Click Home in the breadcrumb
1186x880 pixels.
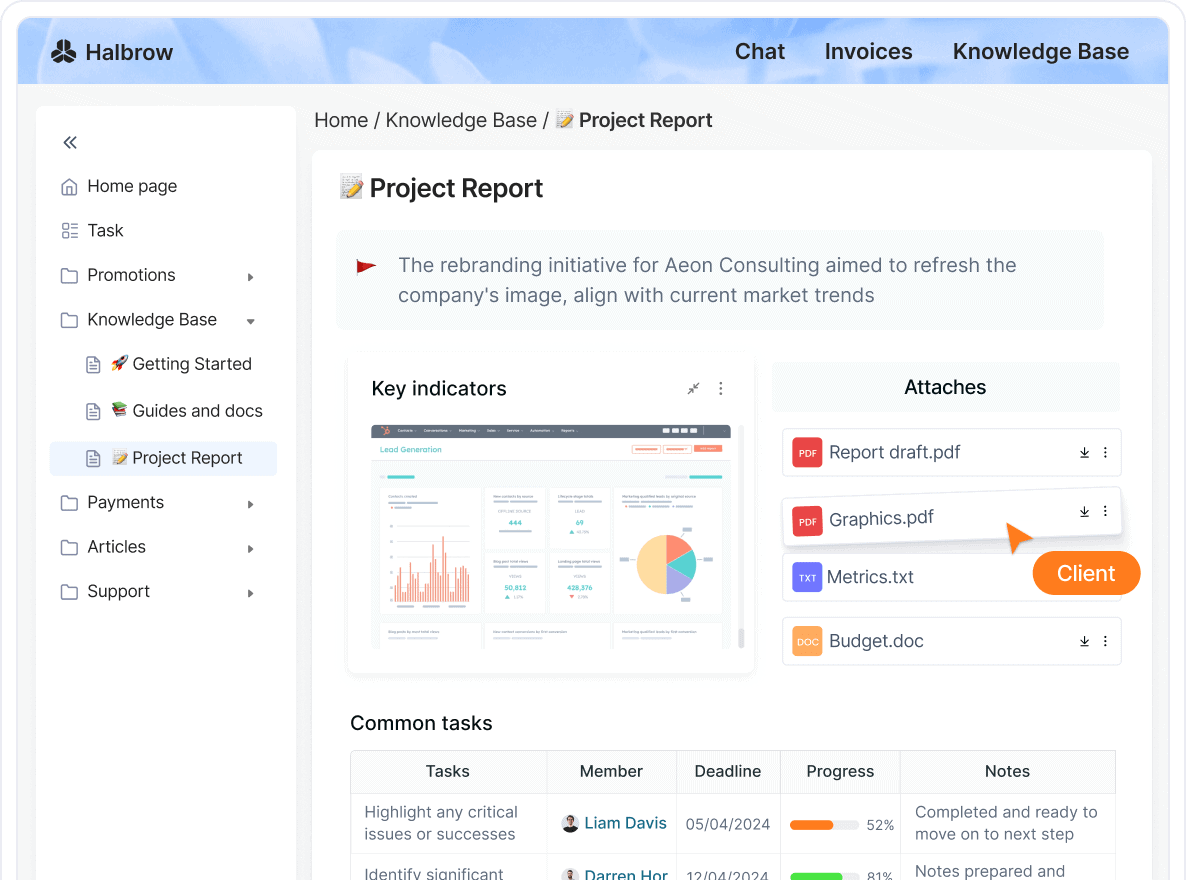tap(341, 120)
